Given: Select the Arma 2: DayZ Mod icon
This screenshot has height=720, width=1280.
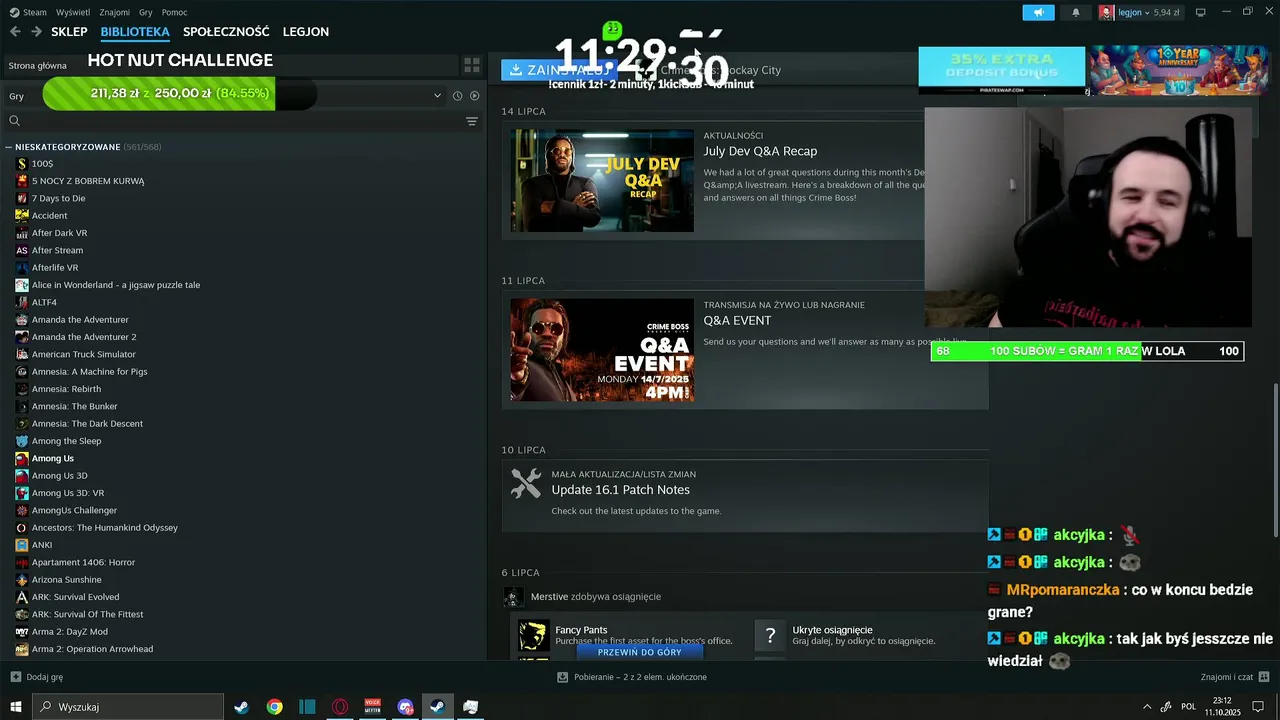Looking at the screenshot, I should tap(22, 632).
